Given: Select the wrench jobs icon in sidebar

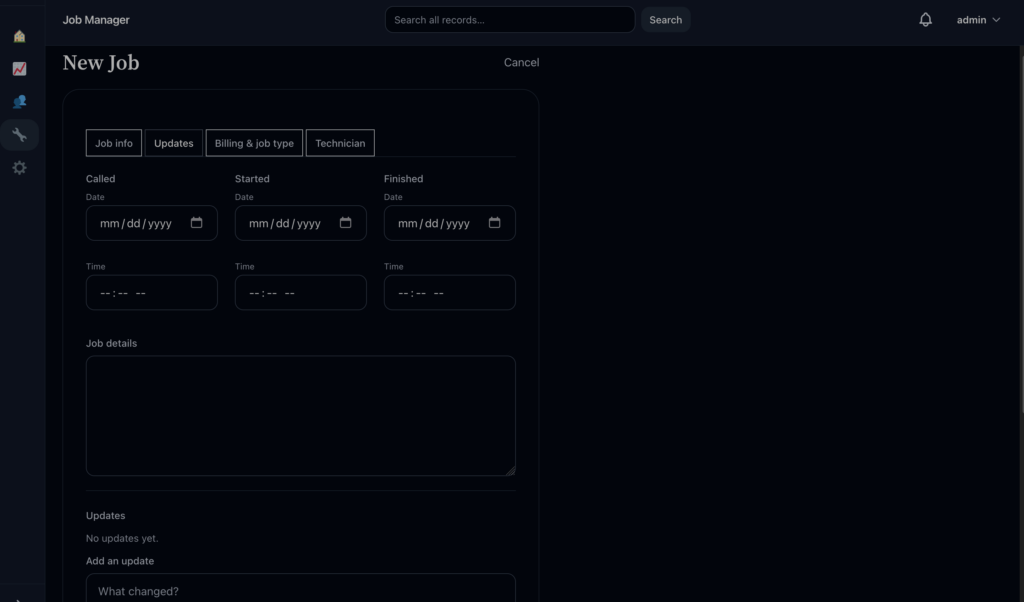Looking at the screenshot, I should click(19, 135).
